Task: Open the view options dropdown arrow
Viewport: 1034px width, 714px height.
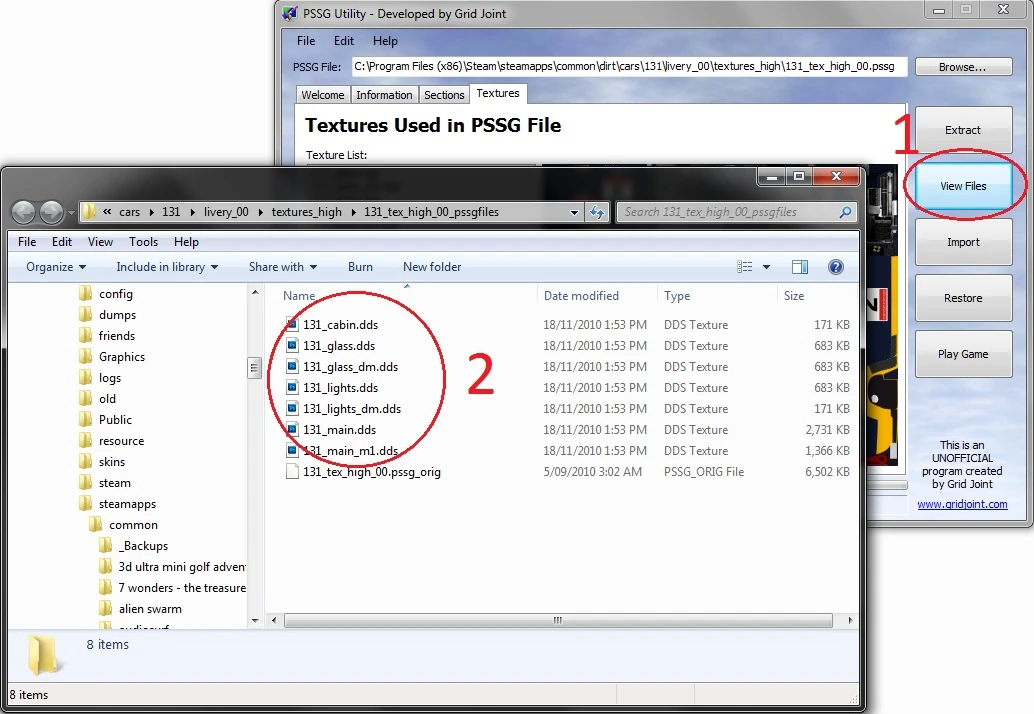Action: coord(766,267)
